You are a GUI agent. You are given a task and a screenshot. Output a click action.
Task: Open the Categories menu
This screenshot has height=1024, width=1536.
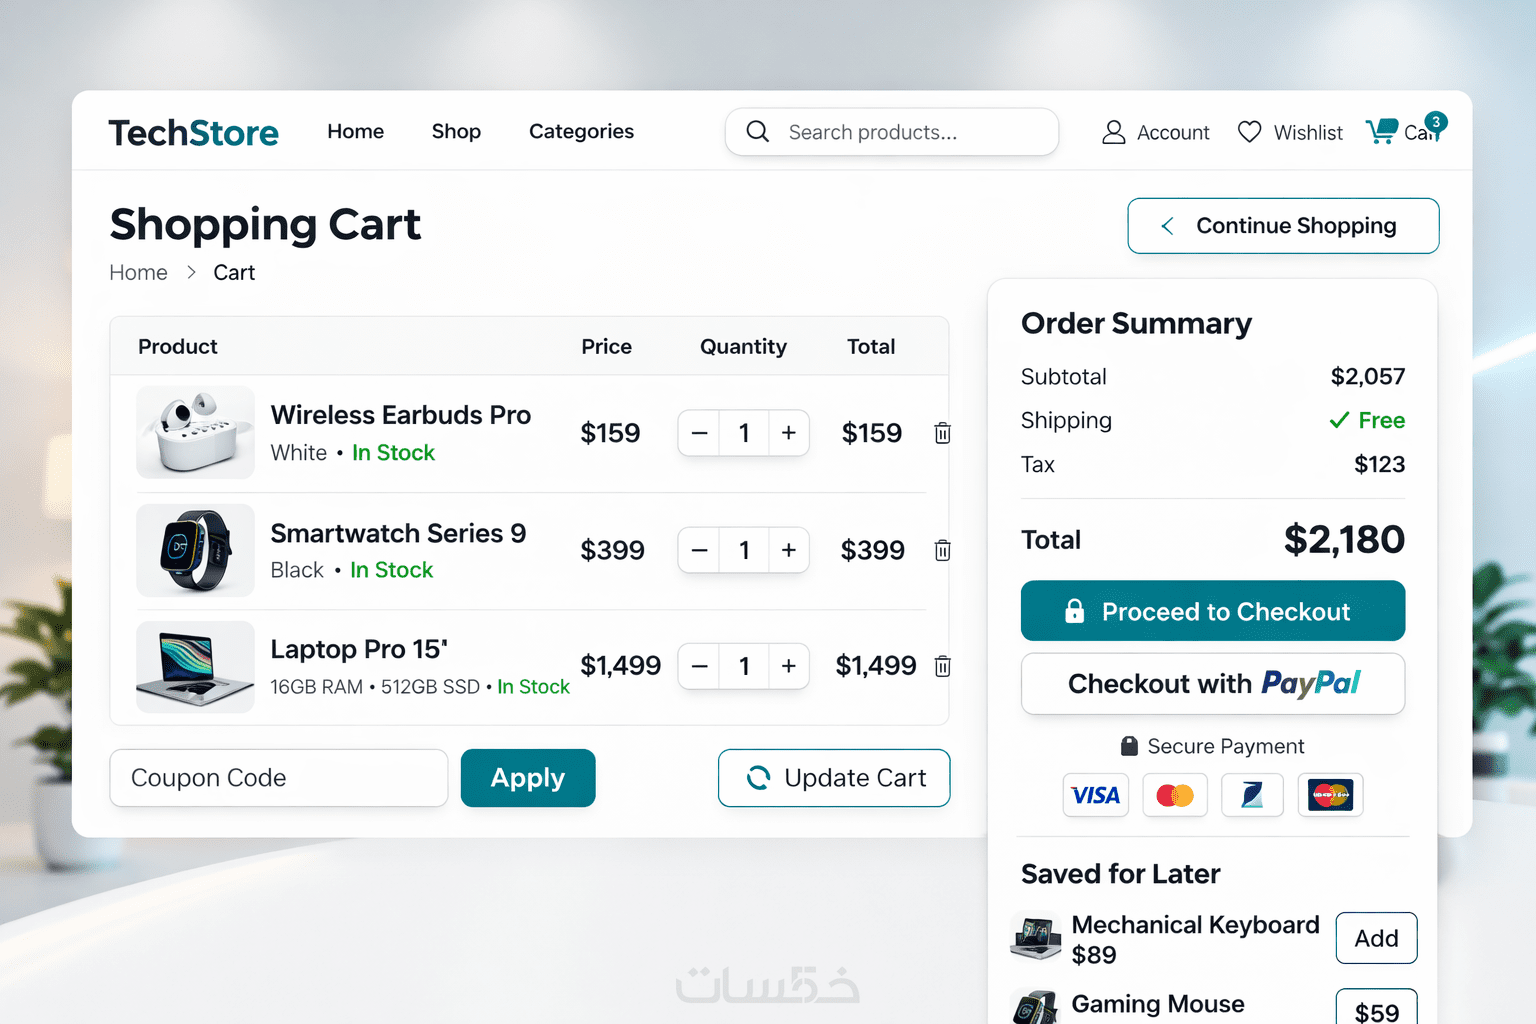click(x=581, y=131)
